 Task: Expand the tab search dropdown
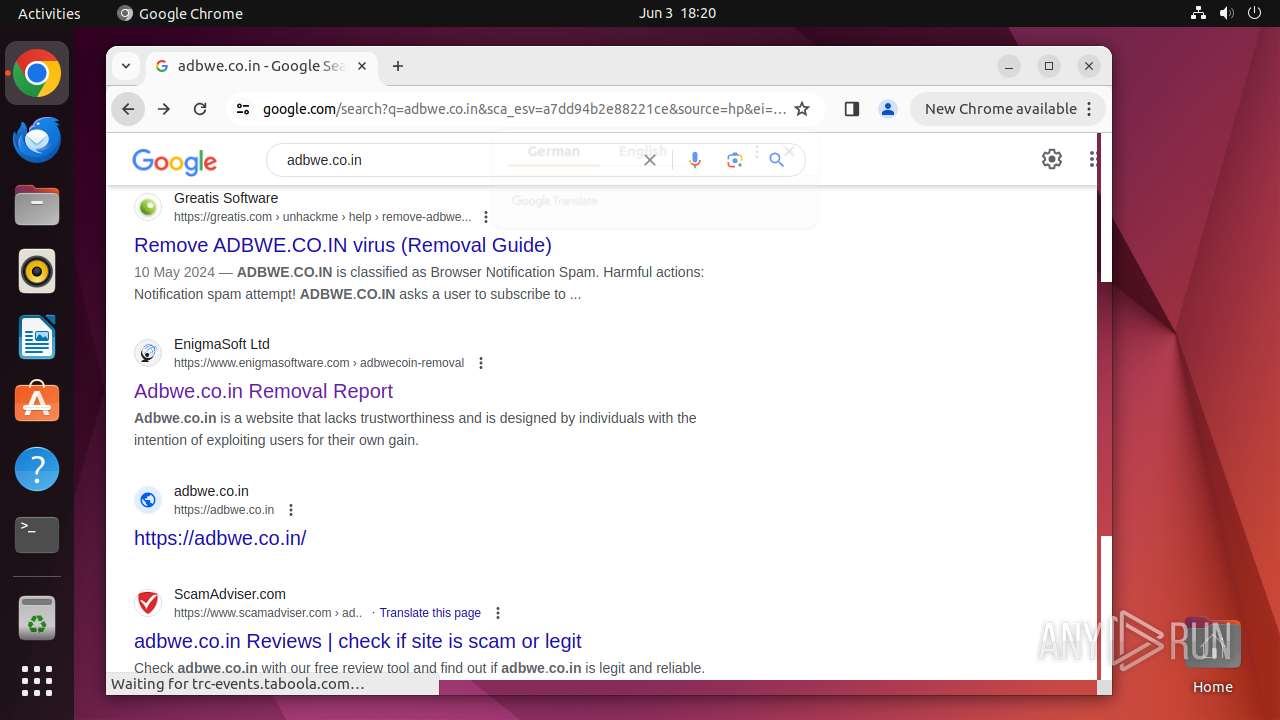point(126,66)
